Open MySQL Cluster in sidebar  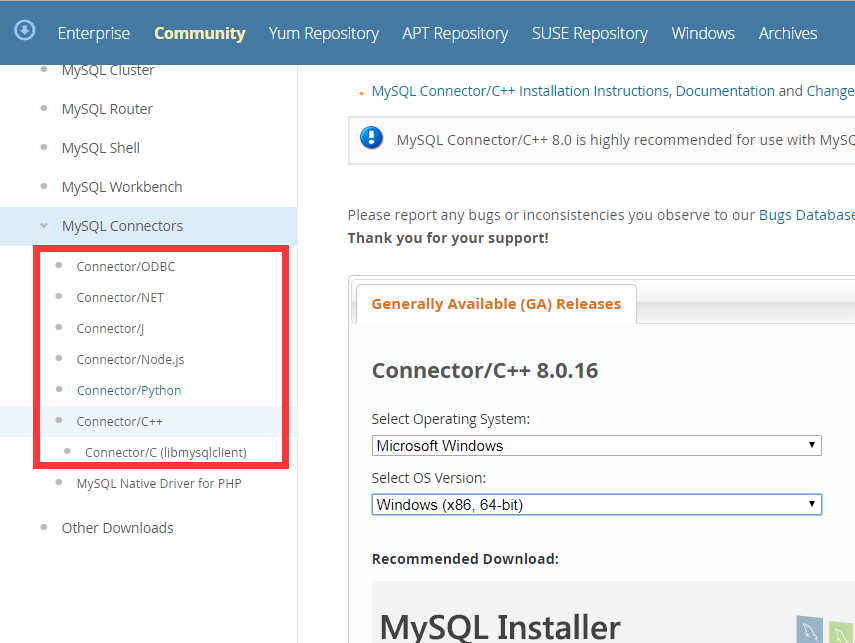(108, 70)
